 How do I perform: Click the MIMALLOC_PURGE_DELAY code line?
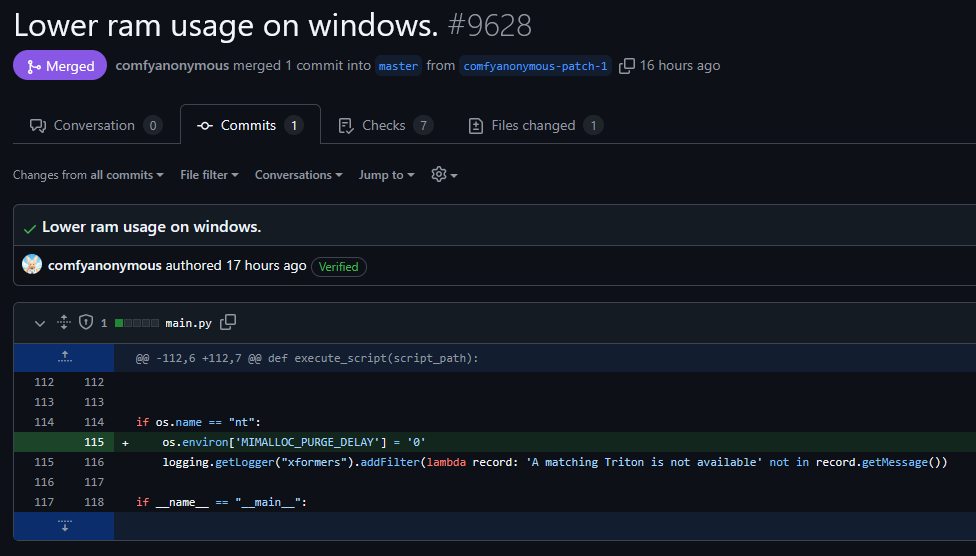pyautogui.click(x=294, y=442)
